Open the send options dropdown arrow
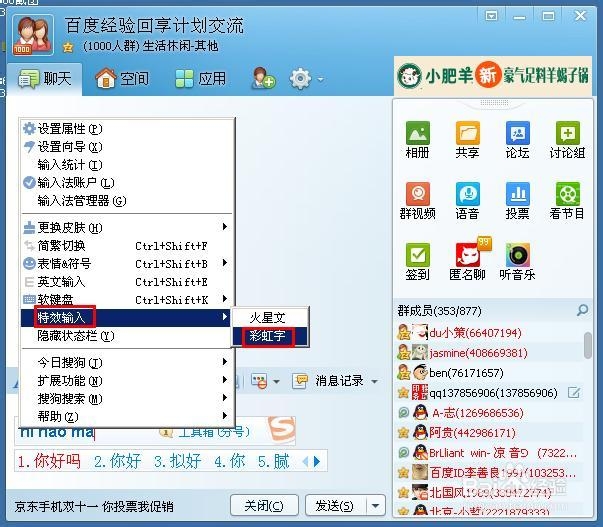Screen dimensions: 603x527 click(x=375, y=505)
